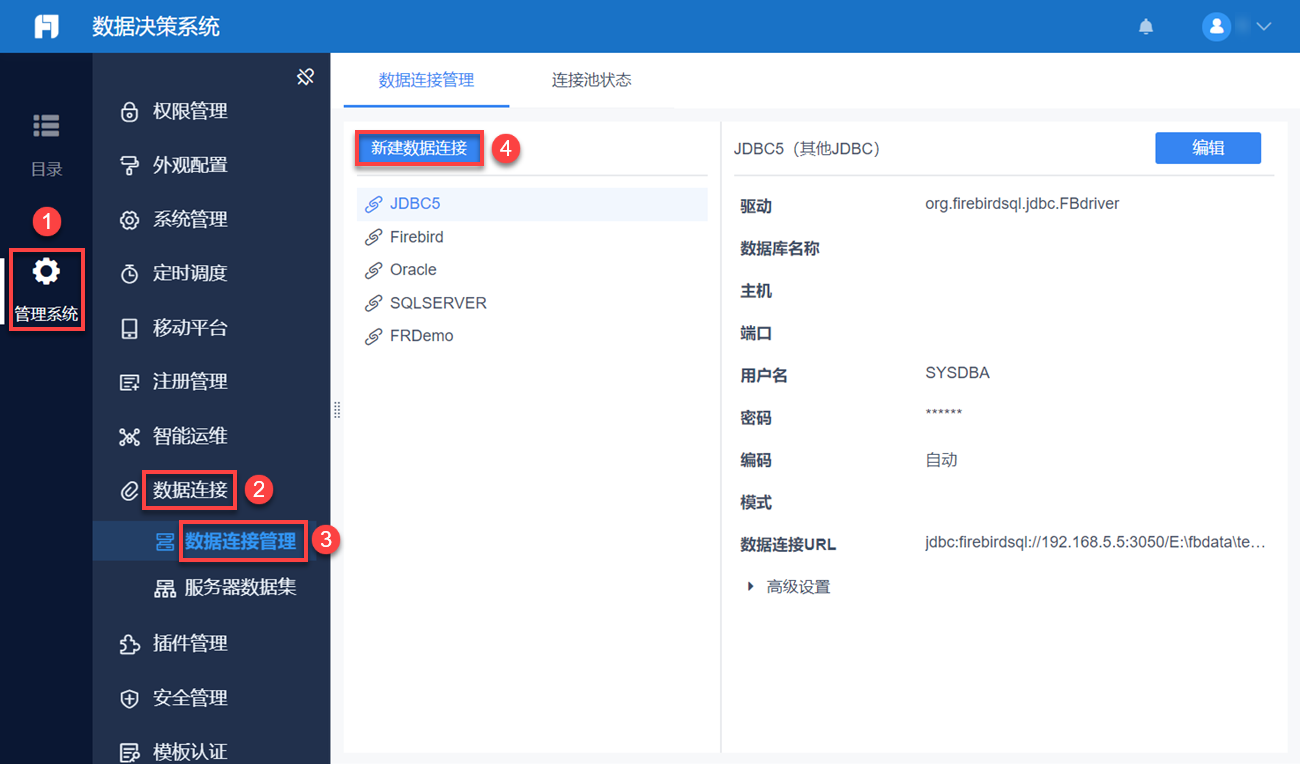Image resolution: width=1300 pixels, height=764 pixels.
Task: Open the 管理系统 gear icon
Action: 46,271
